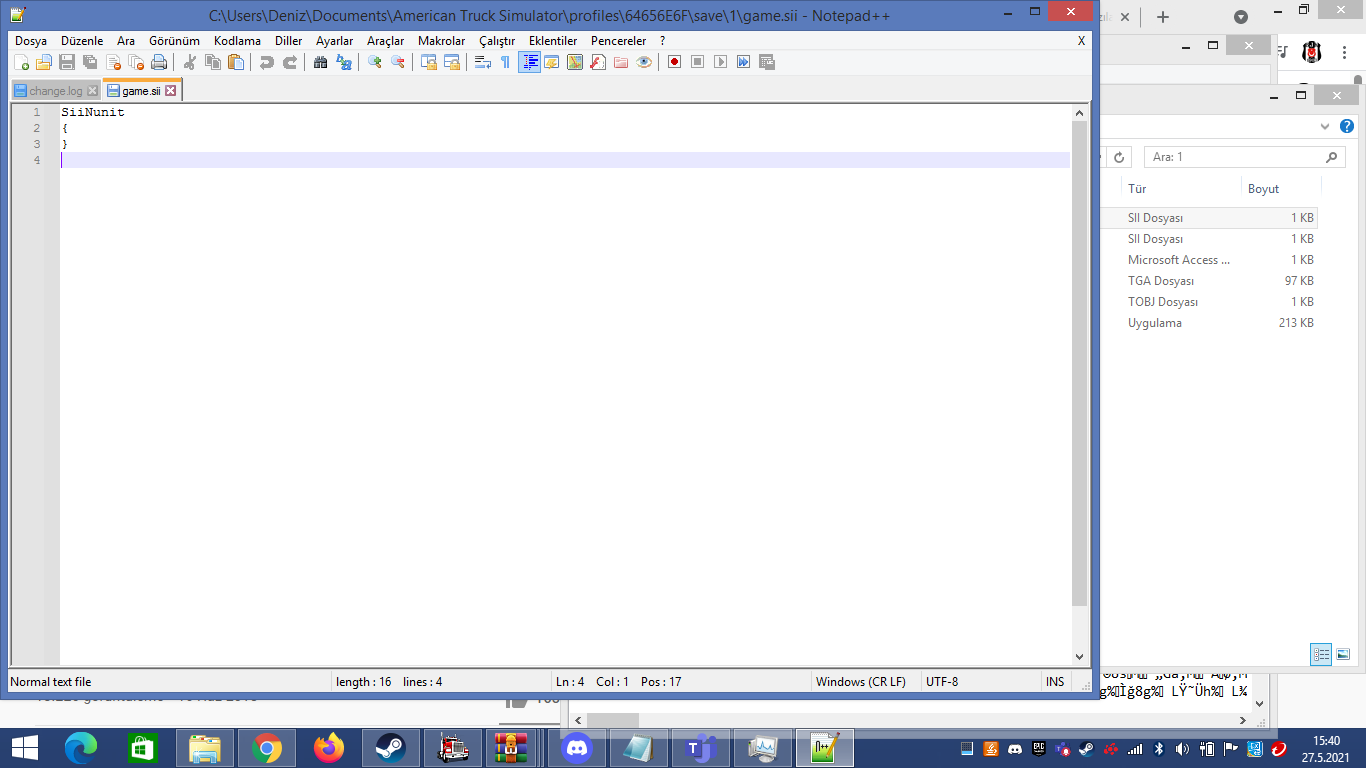Open the Ara menu

[x=126, y=41]
